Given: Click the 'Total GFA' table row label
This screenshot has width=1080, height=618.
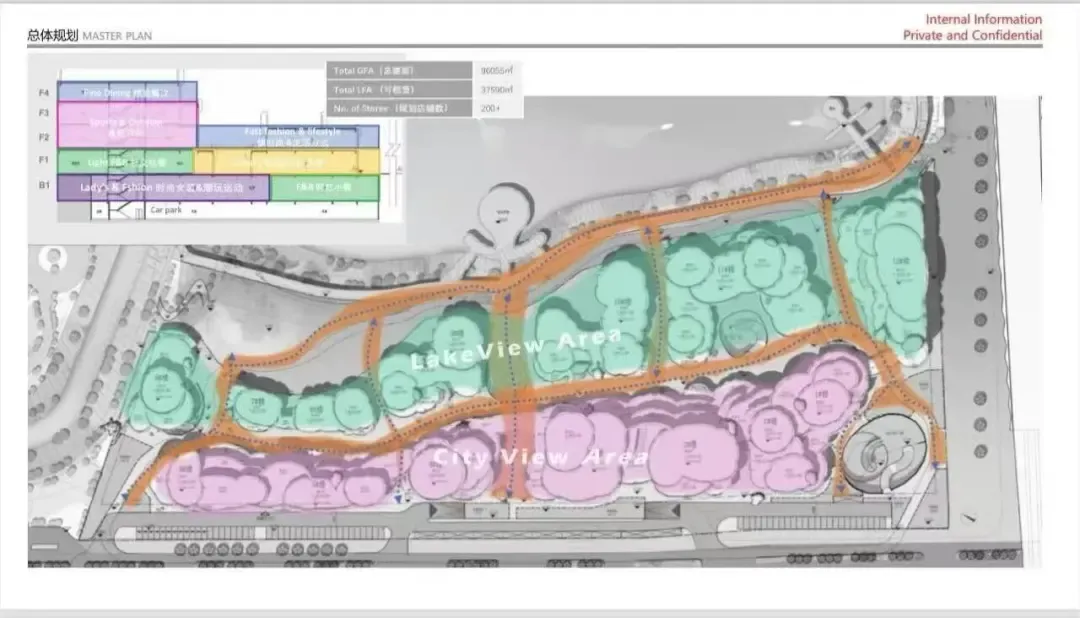Looking at the screenshot, I should click(399, 70).
